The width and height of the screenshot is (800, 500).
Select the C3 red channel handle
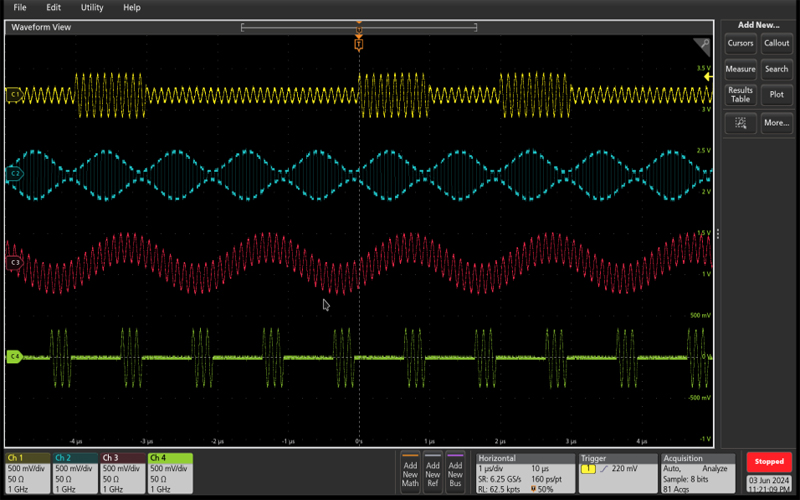coord(14,263)
